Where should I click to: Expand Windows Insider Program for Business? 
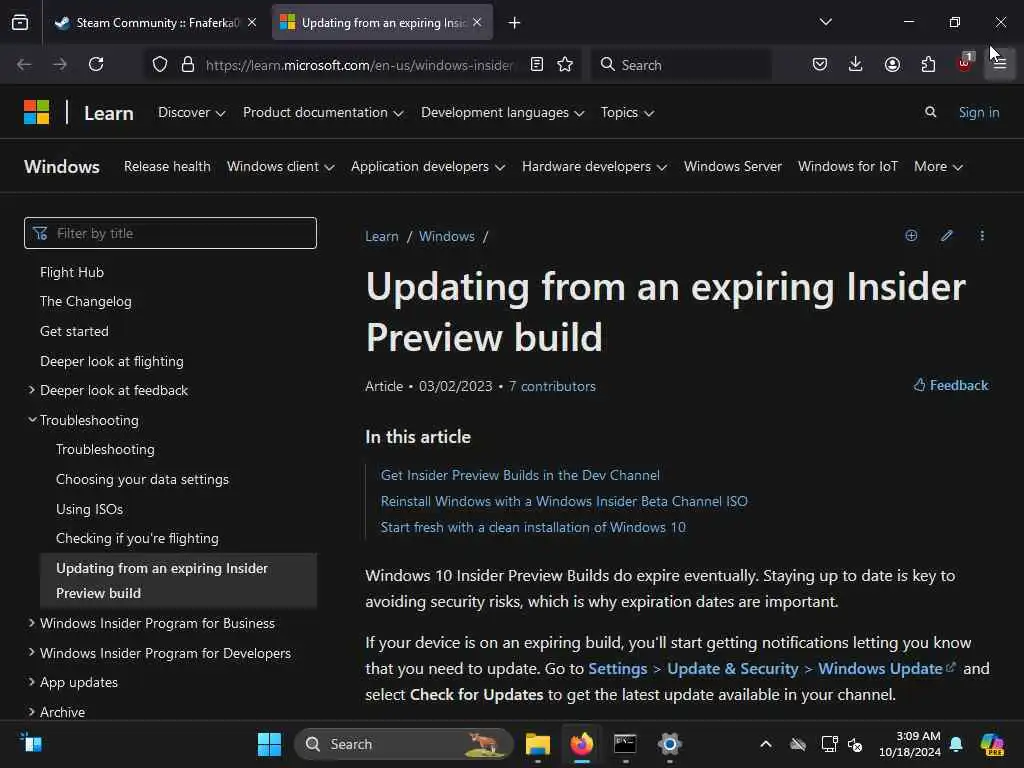31,623
